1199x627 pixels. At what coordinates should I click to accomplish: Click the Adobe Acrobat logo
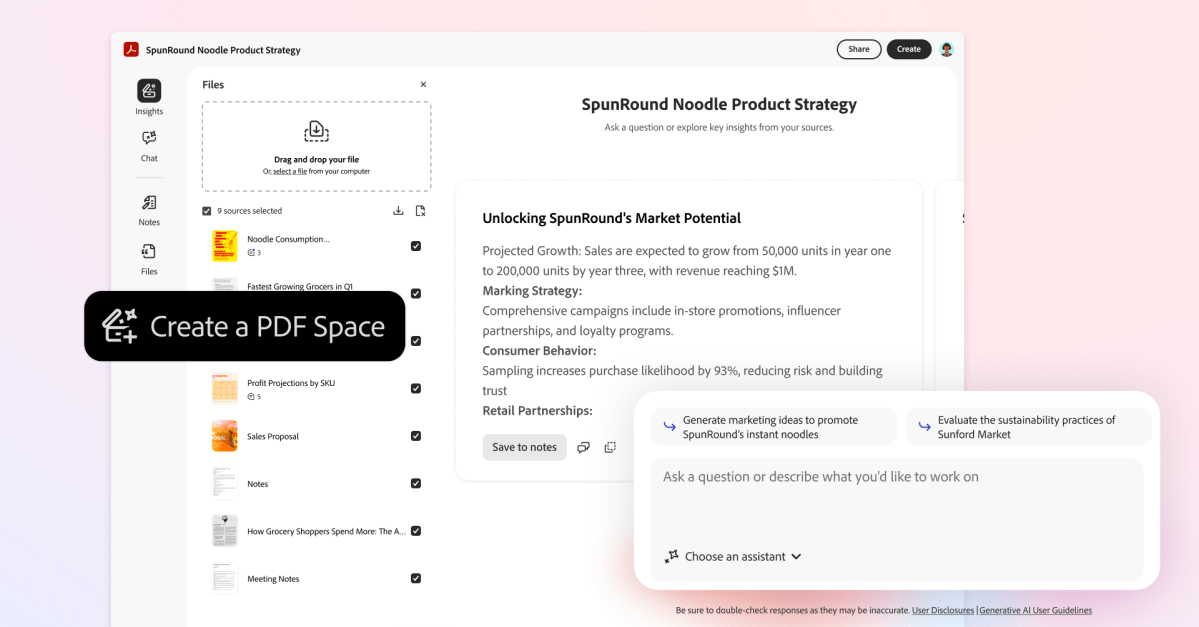(x=131, y=49)
